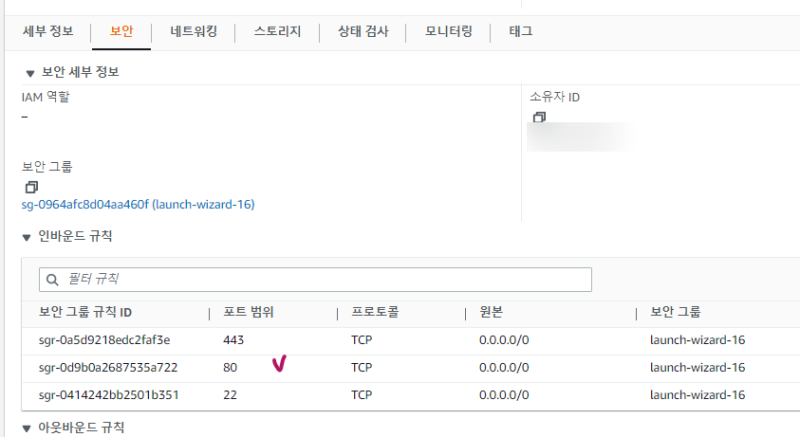Click the 보안 그룹 규칙 ID column header
The height and width of the screenshot is (437, 800).
pos(92,313)
